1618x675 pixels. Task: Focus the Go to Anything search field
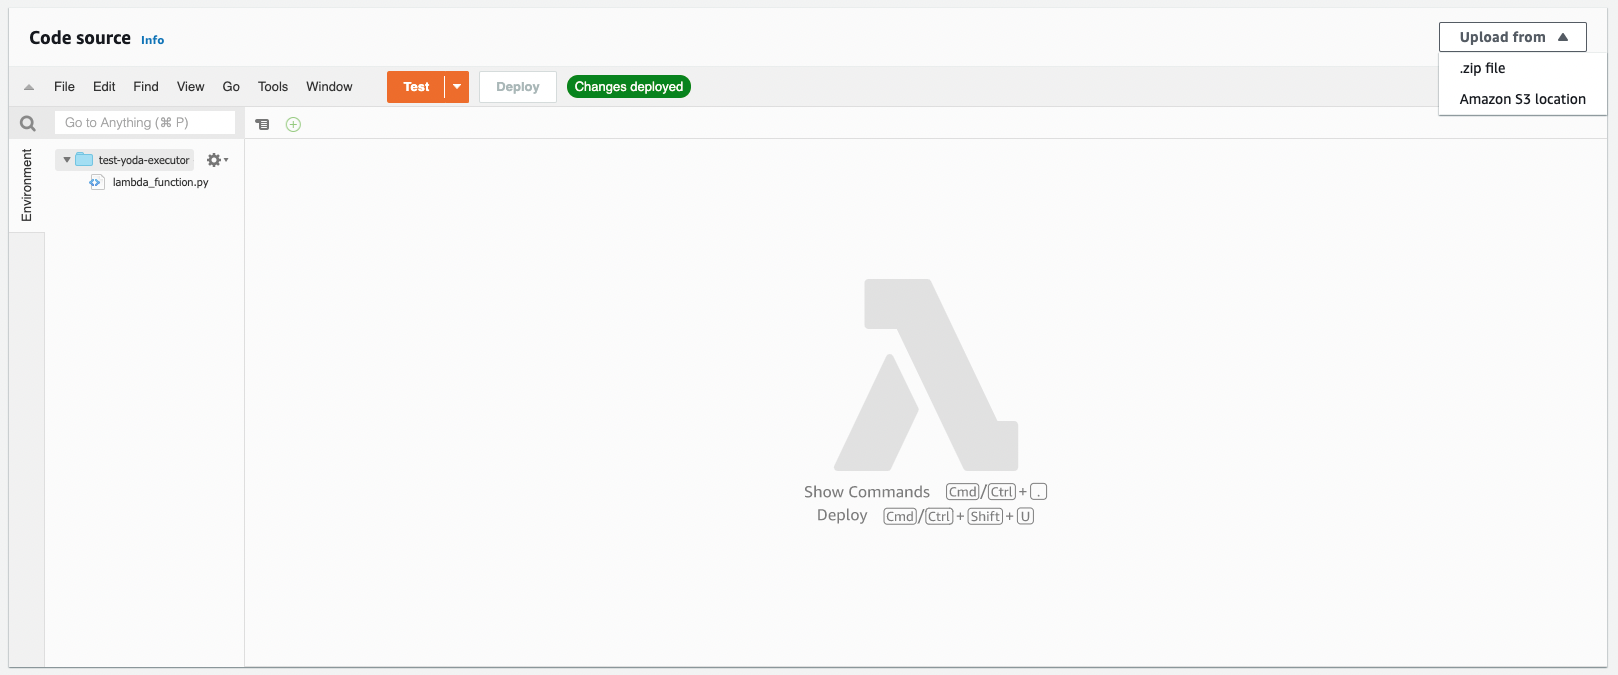pos(145,122)
